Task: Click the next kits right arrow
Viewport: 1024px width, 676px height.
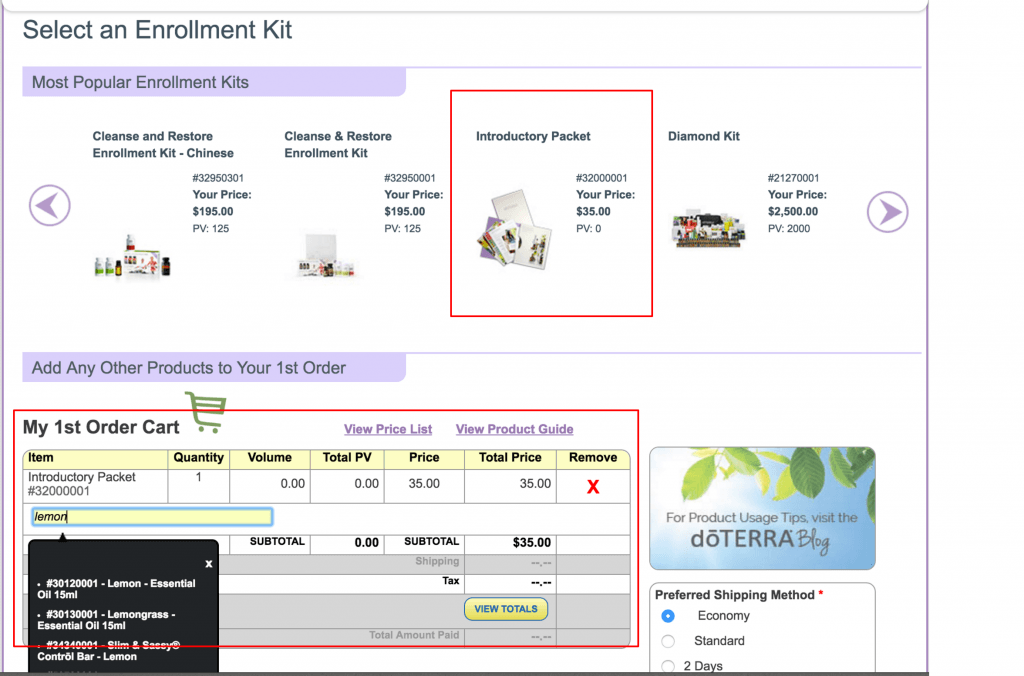Action: 888,212
